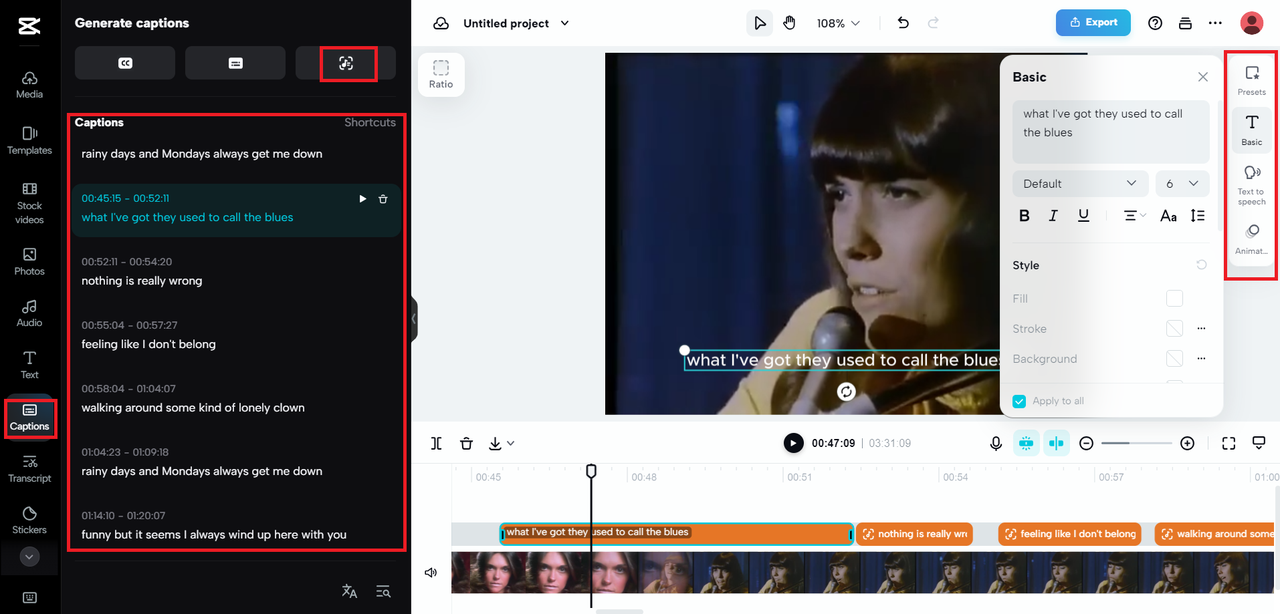
Task: Open Stroke more options
Action: (1201, 328)
